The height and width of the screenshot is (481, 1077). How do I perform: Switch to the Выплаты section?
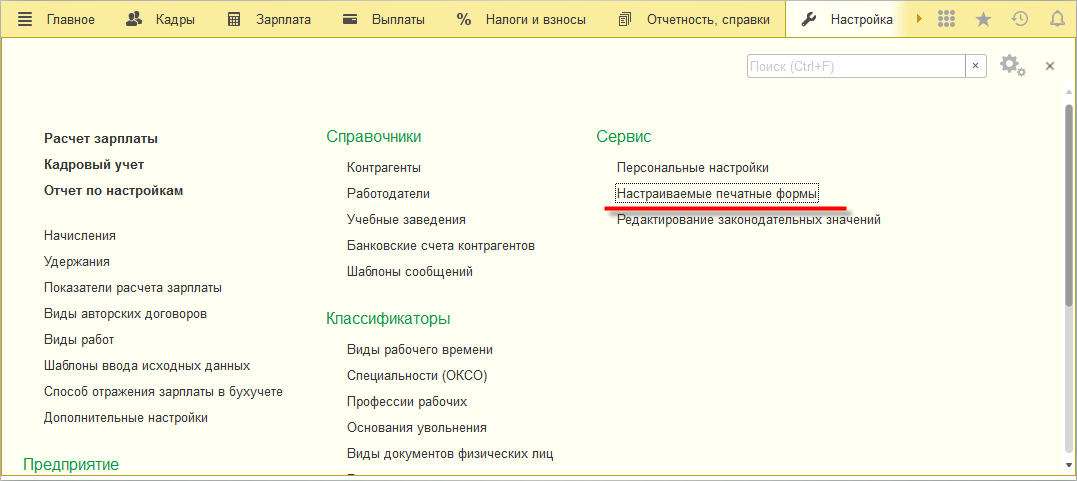click(x=398, y=20)
